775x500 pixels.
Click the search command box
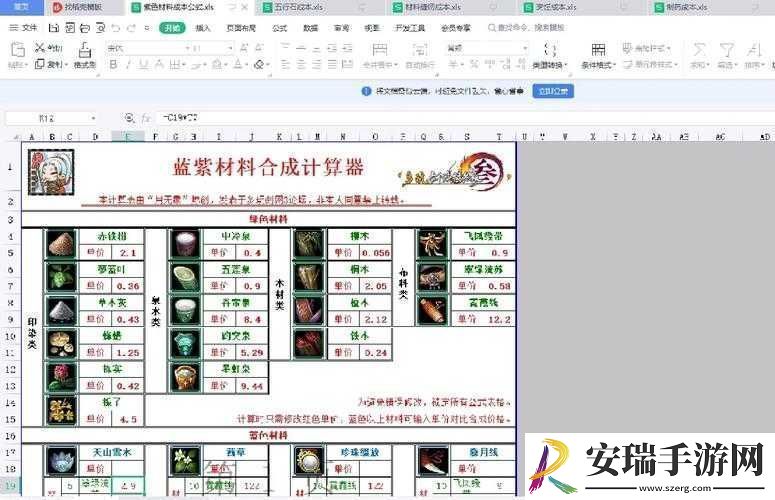pyautogui.click(x=526, y=28)
